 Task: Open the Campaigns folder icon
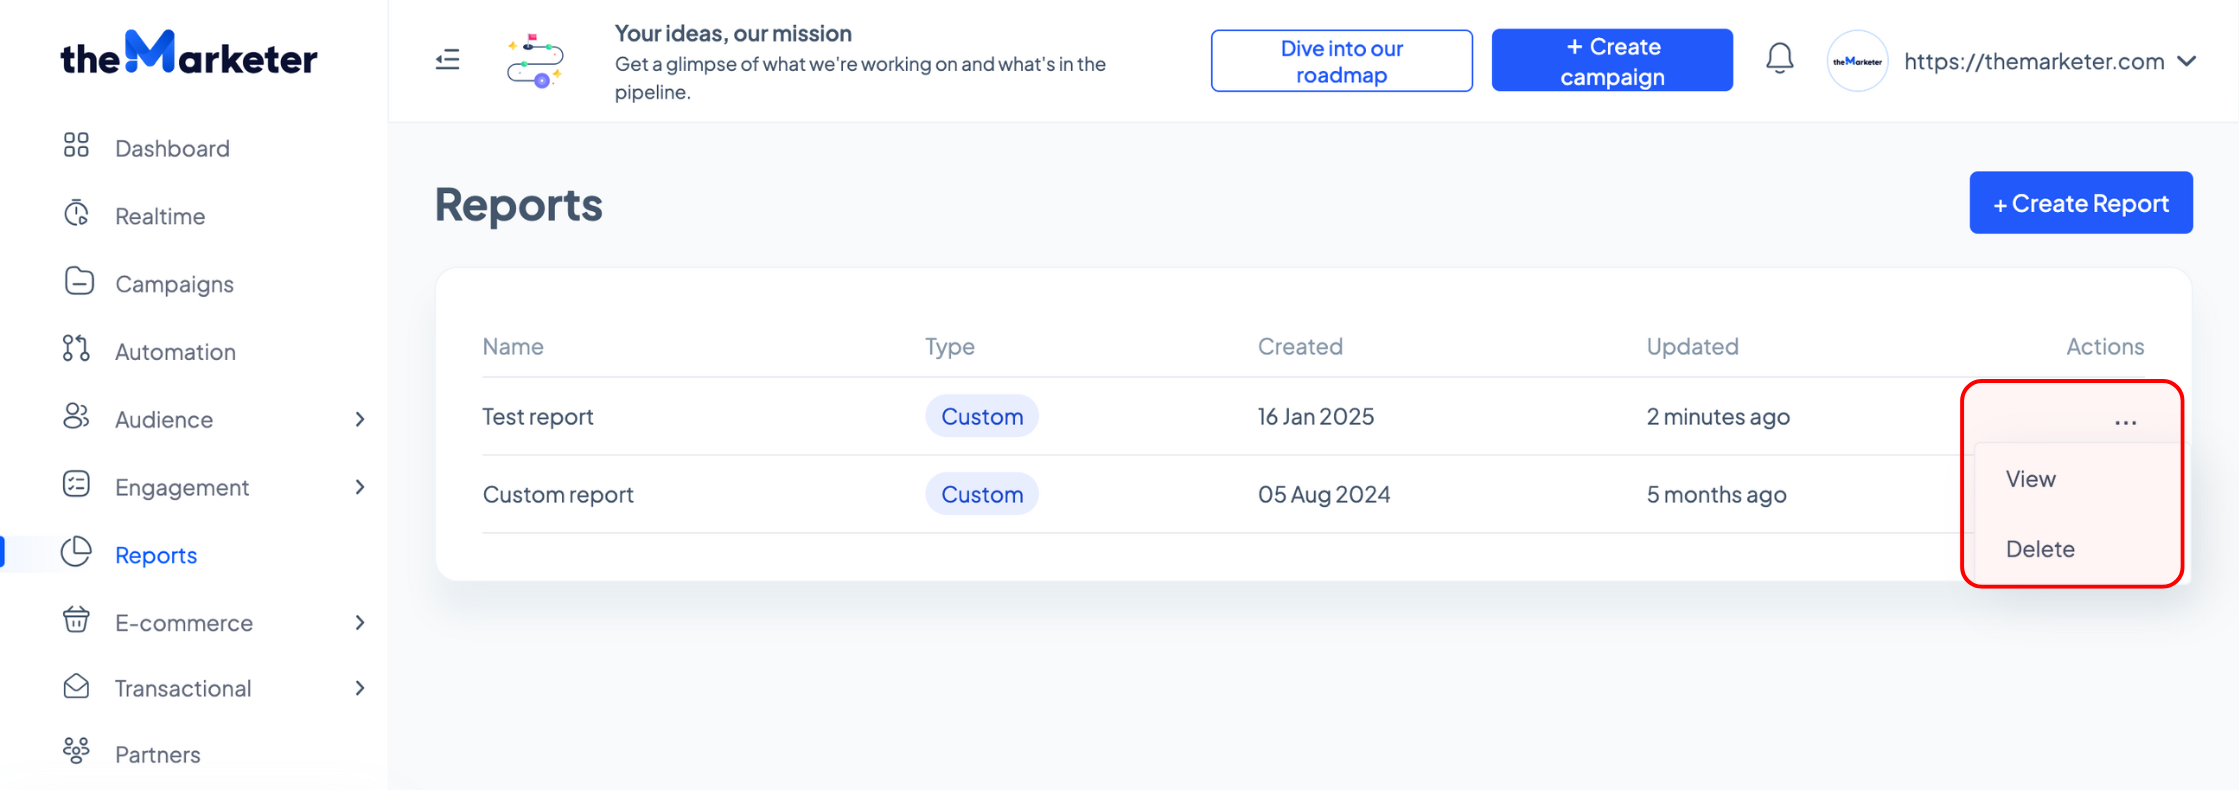[79, 282]
